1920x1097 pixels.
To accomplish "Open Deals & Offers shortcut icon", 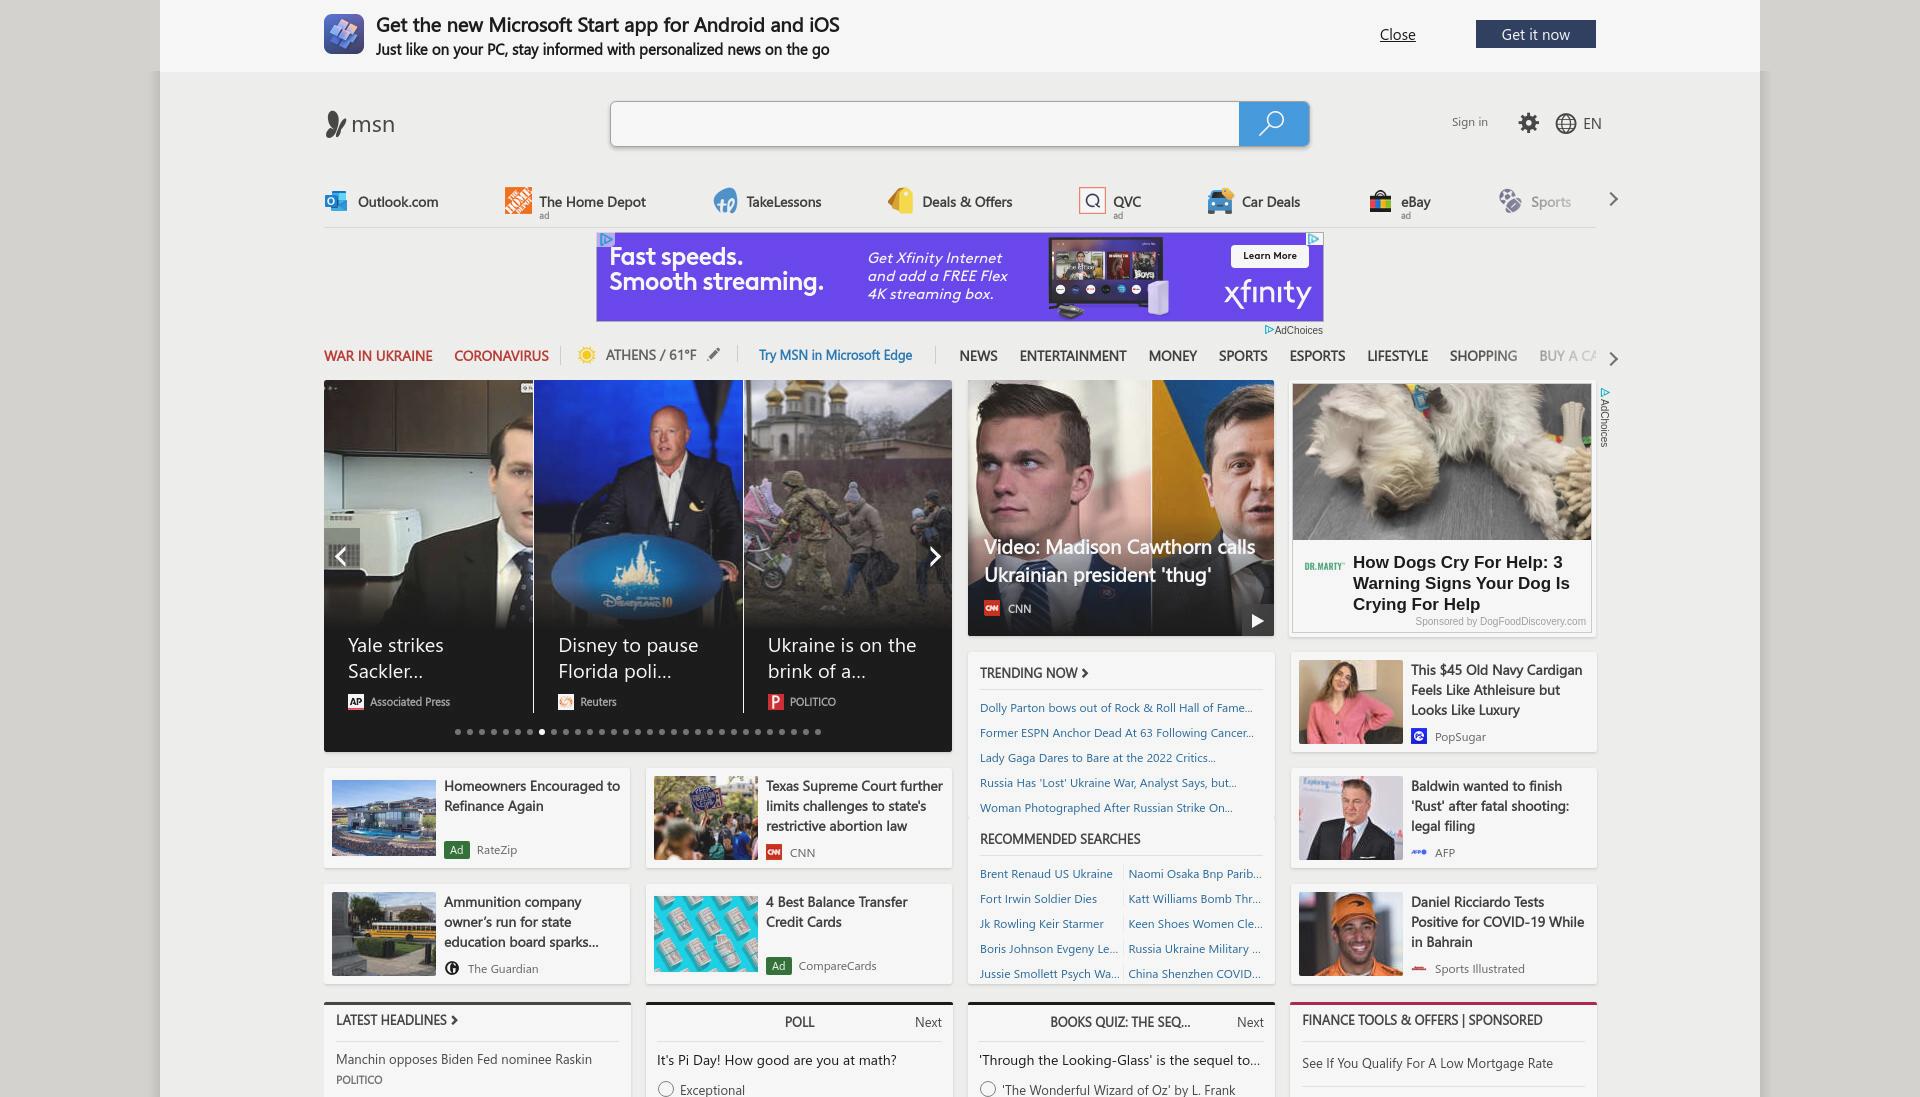I will (900, 201).
